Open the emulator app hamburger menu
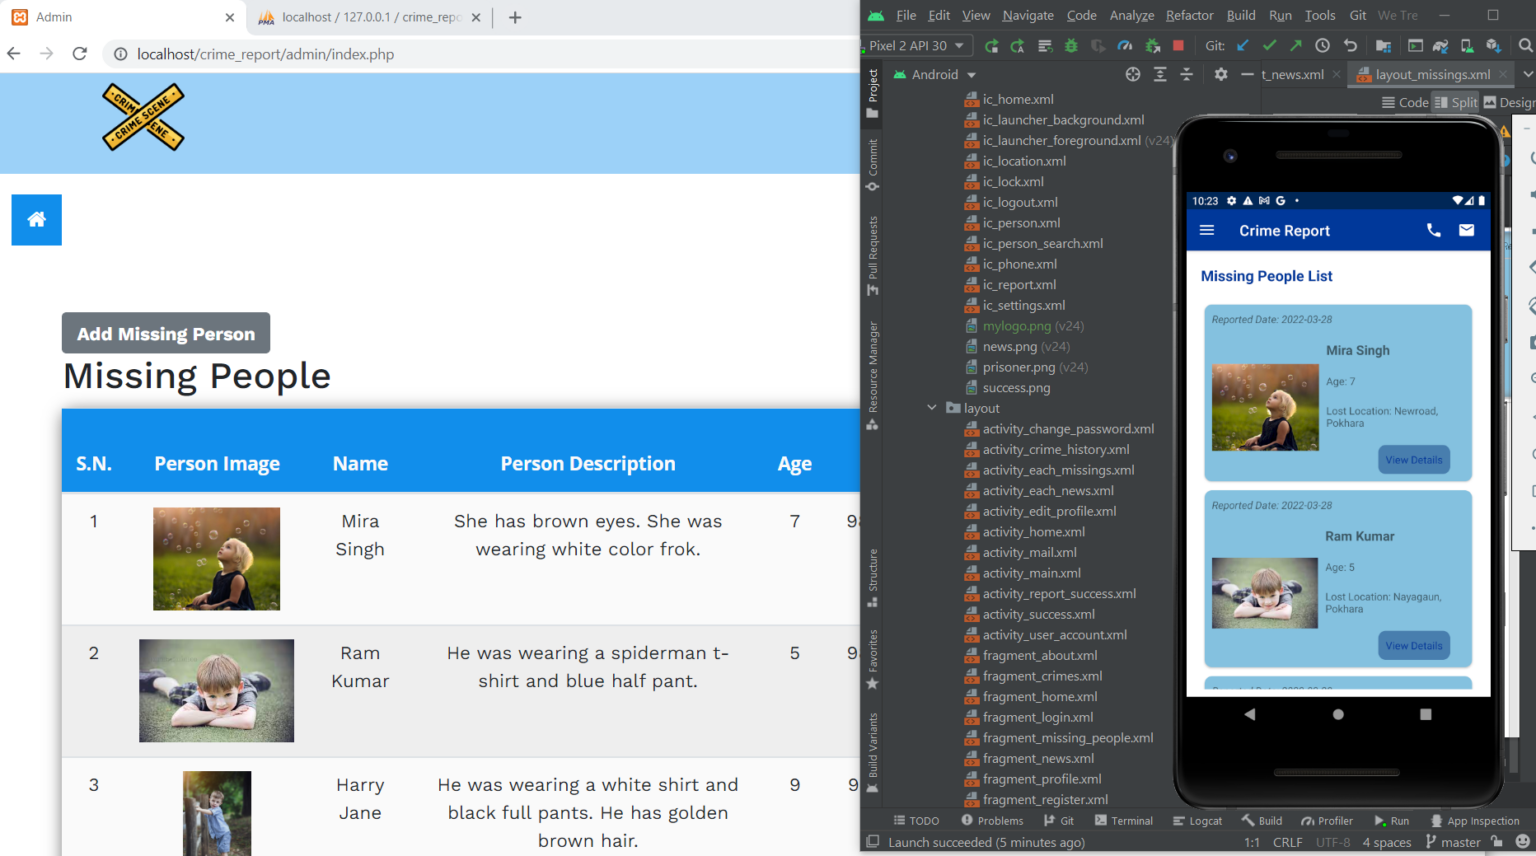Screen dimensions: 1536x856 pos(1207,231)
